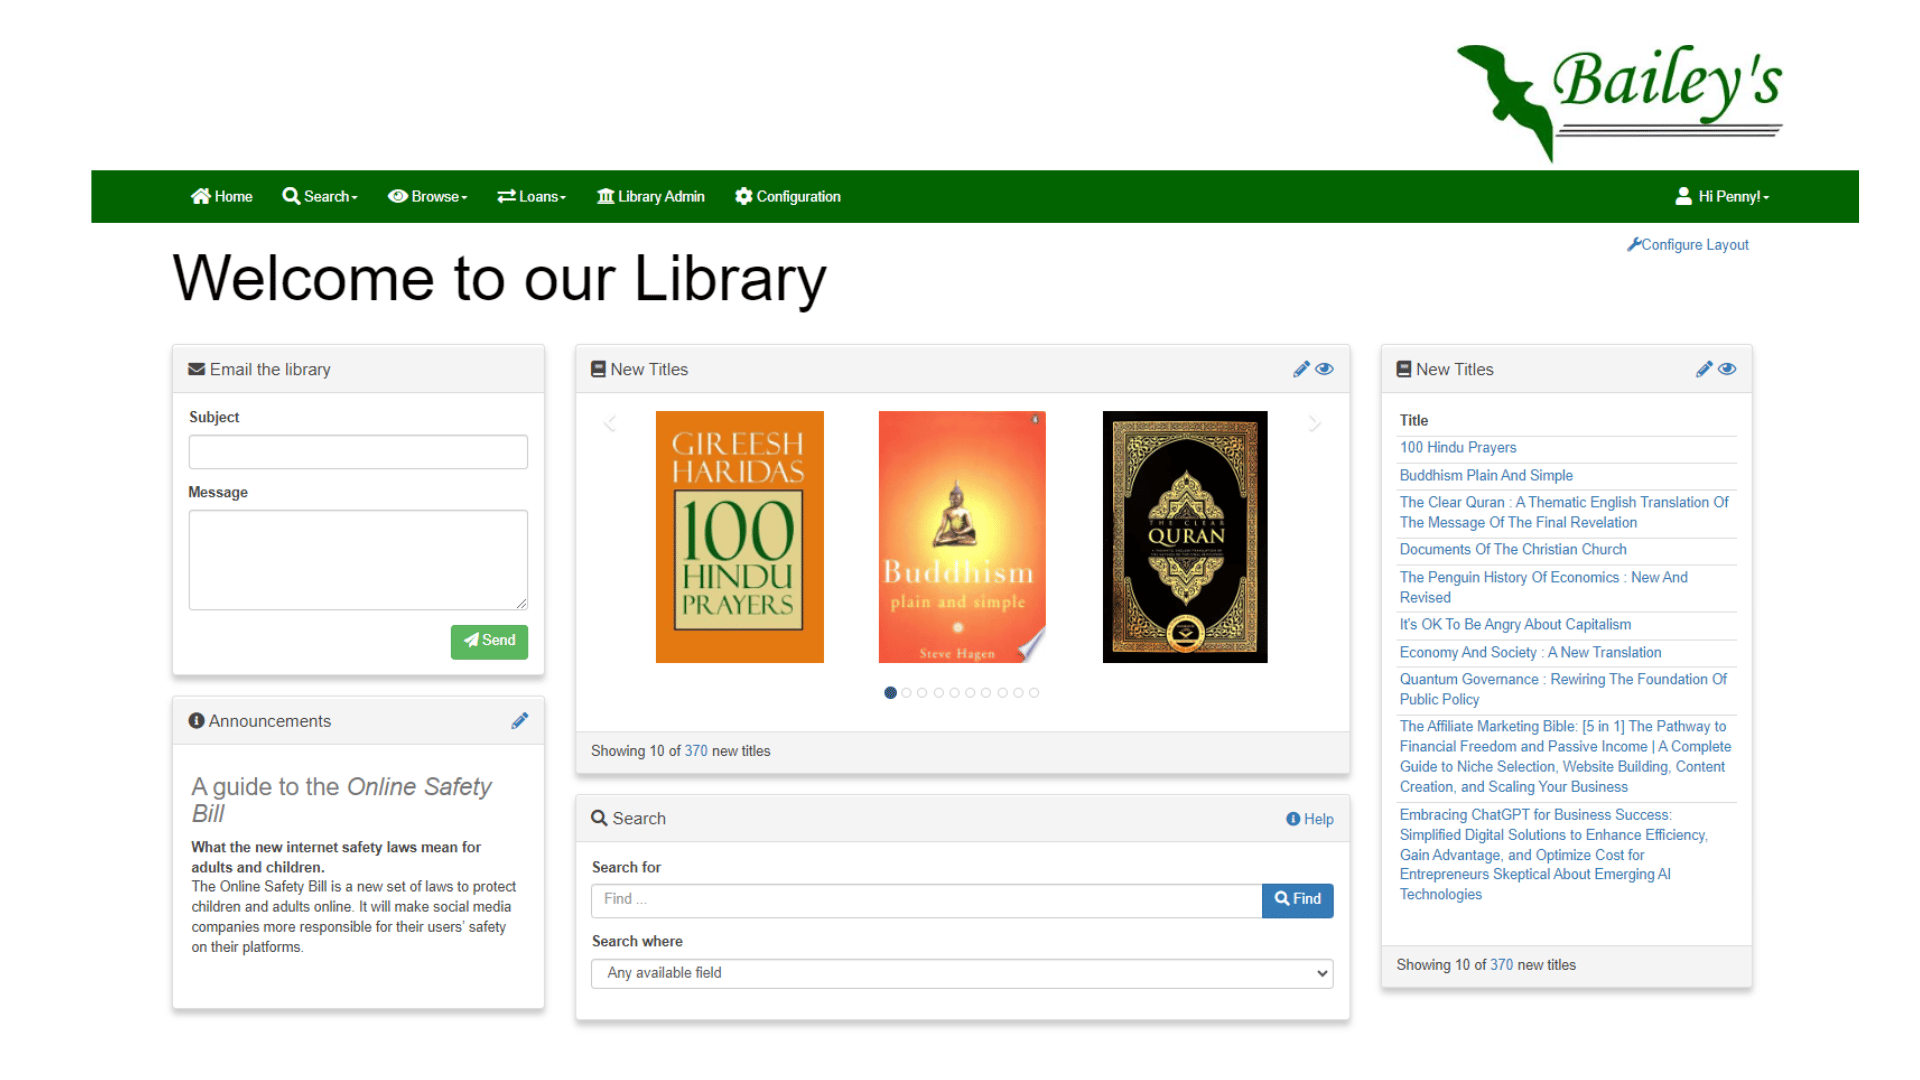Click the pencil icon on the carousel New Titles panel
1920x1080 pixels.
tap(1301, 369)
